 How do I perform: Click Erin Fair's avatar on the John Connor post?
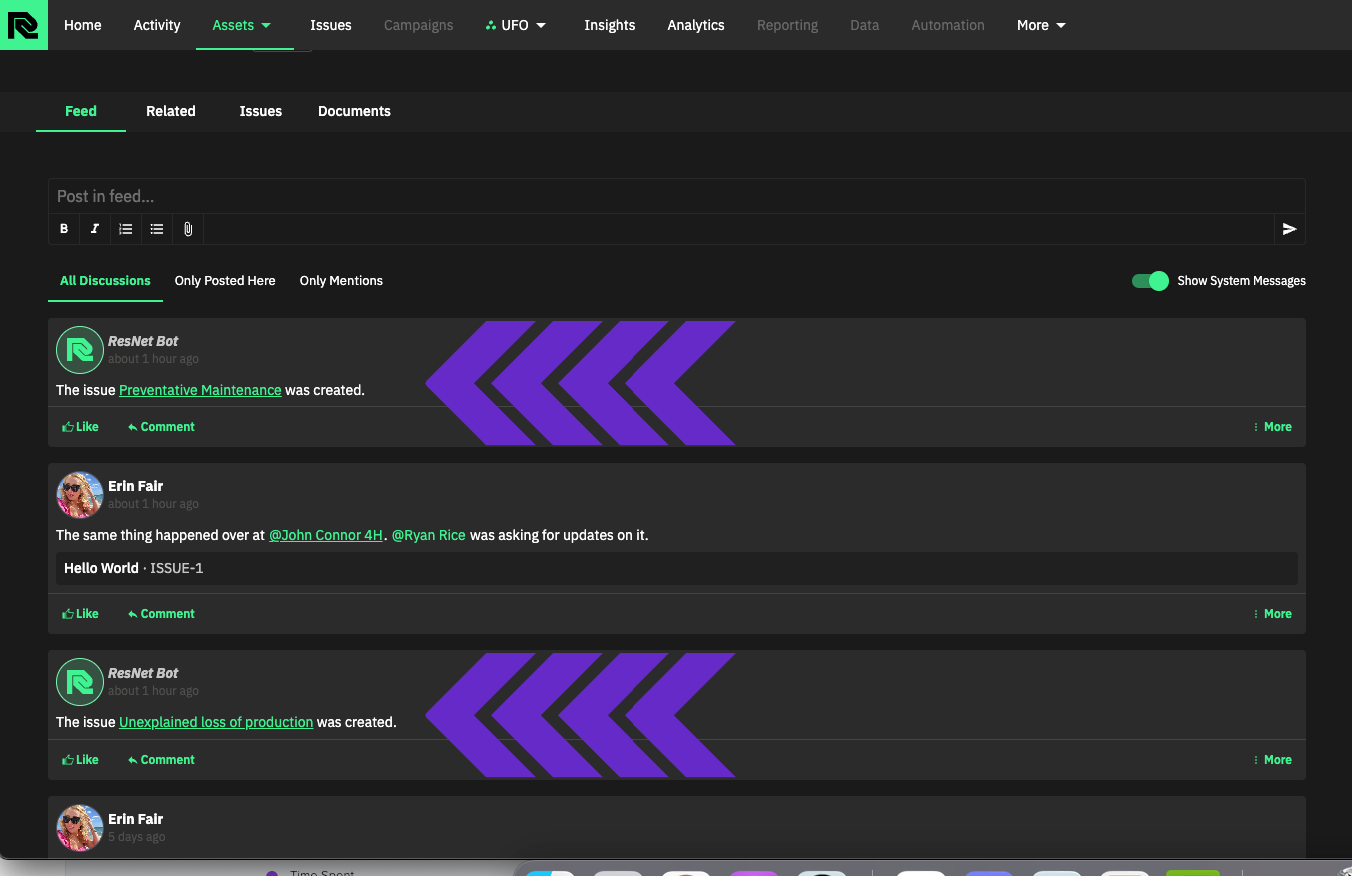pyautogui.click(x=79, y=495)
